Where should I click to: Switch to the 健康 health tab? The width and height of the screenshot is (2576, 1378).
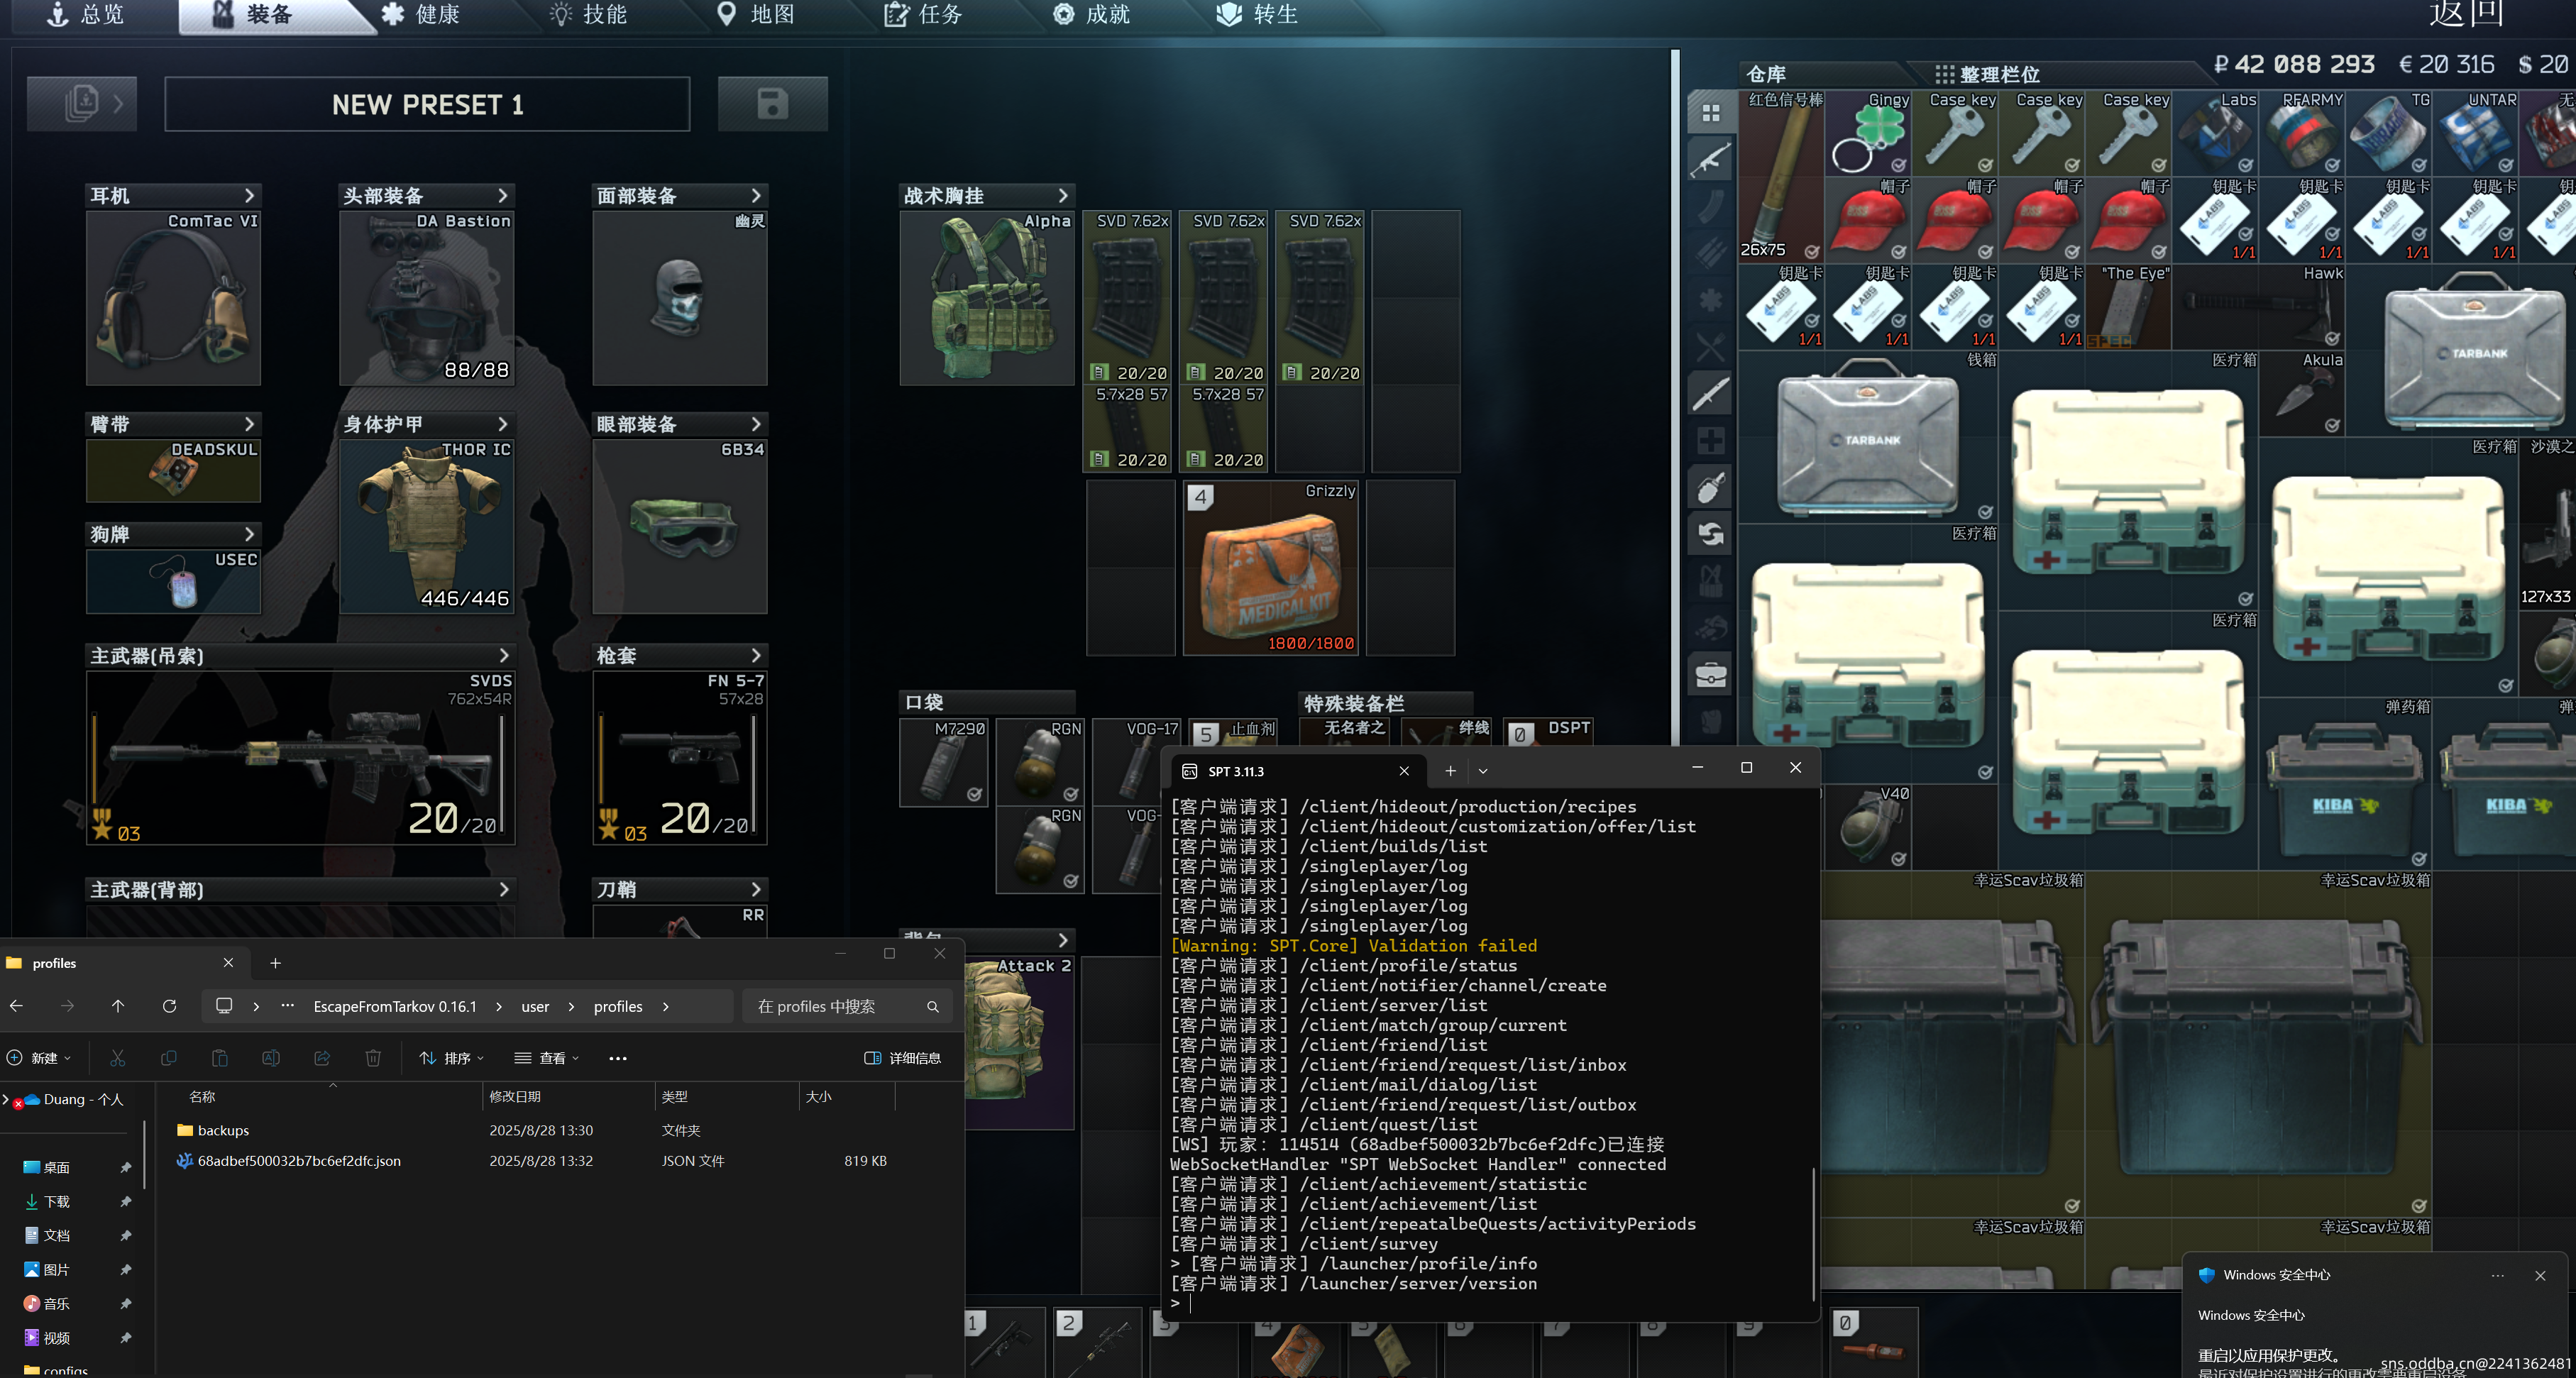420,14
